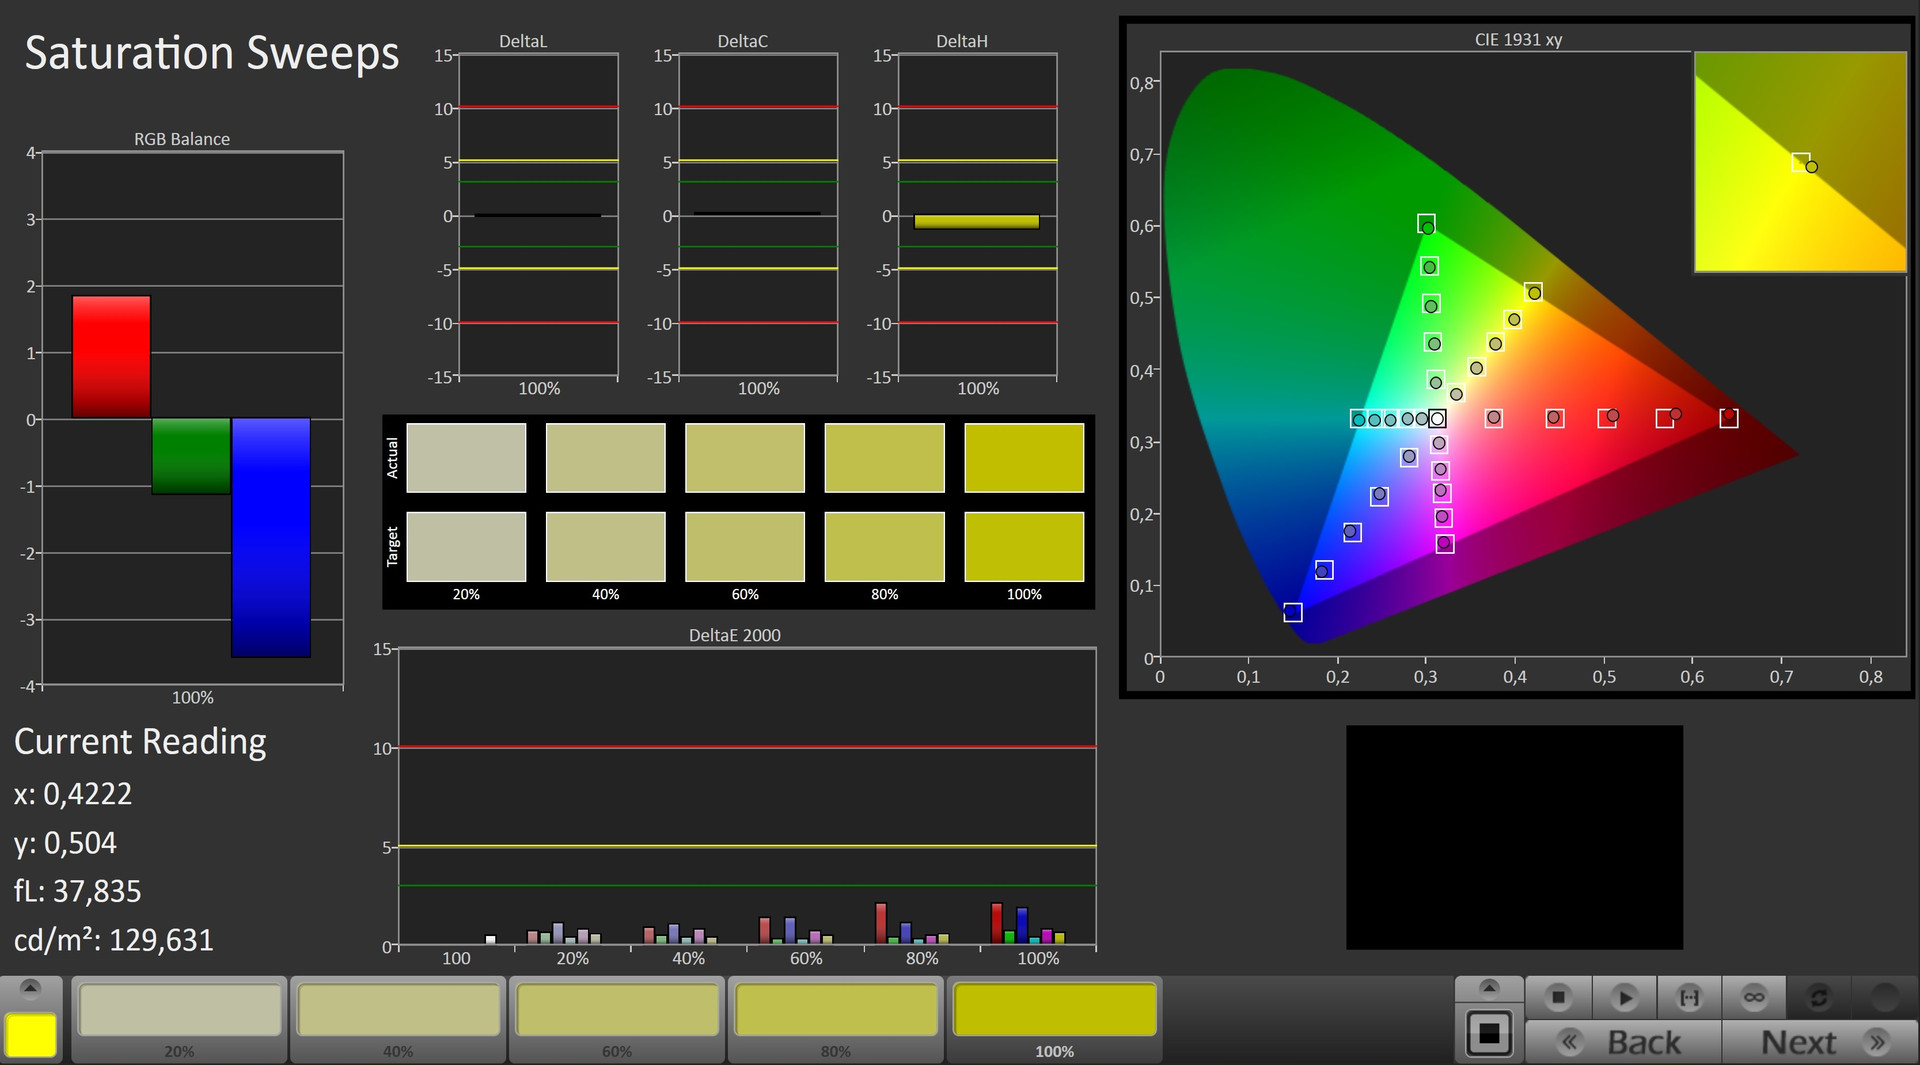1920x1065 pixels.
Task: Enable continuous reading with the infinity icon
Action: (1753, 997)
